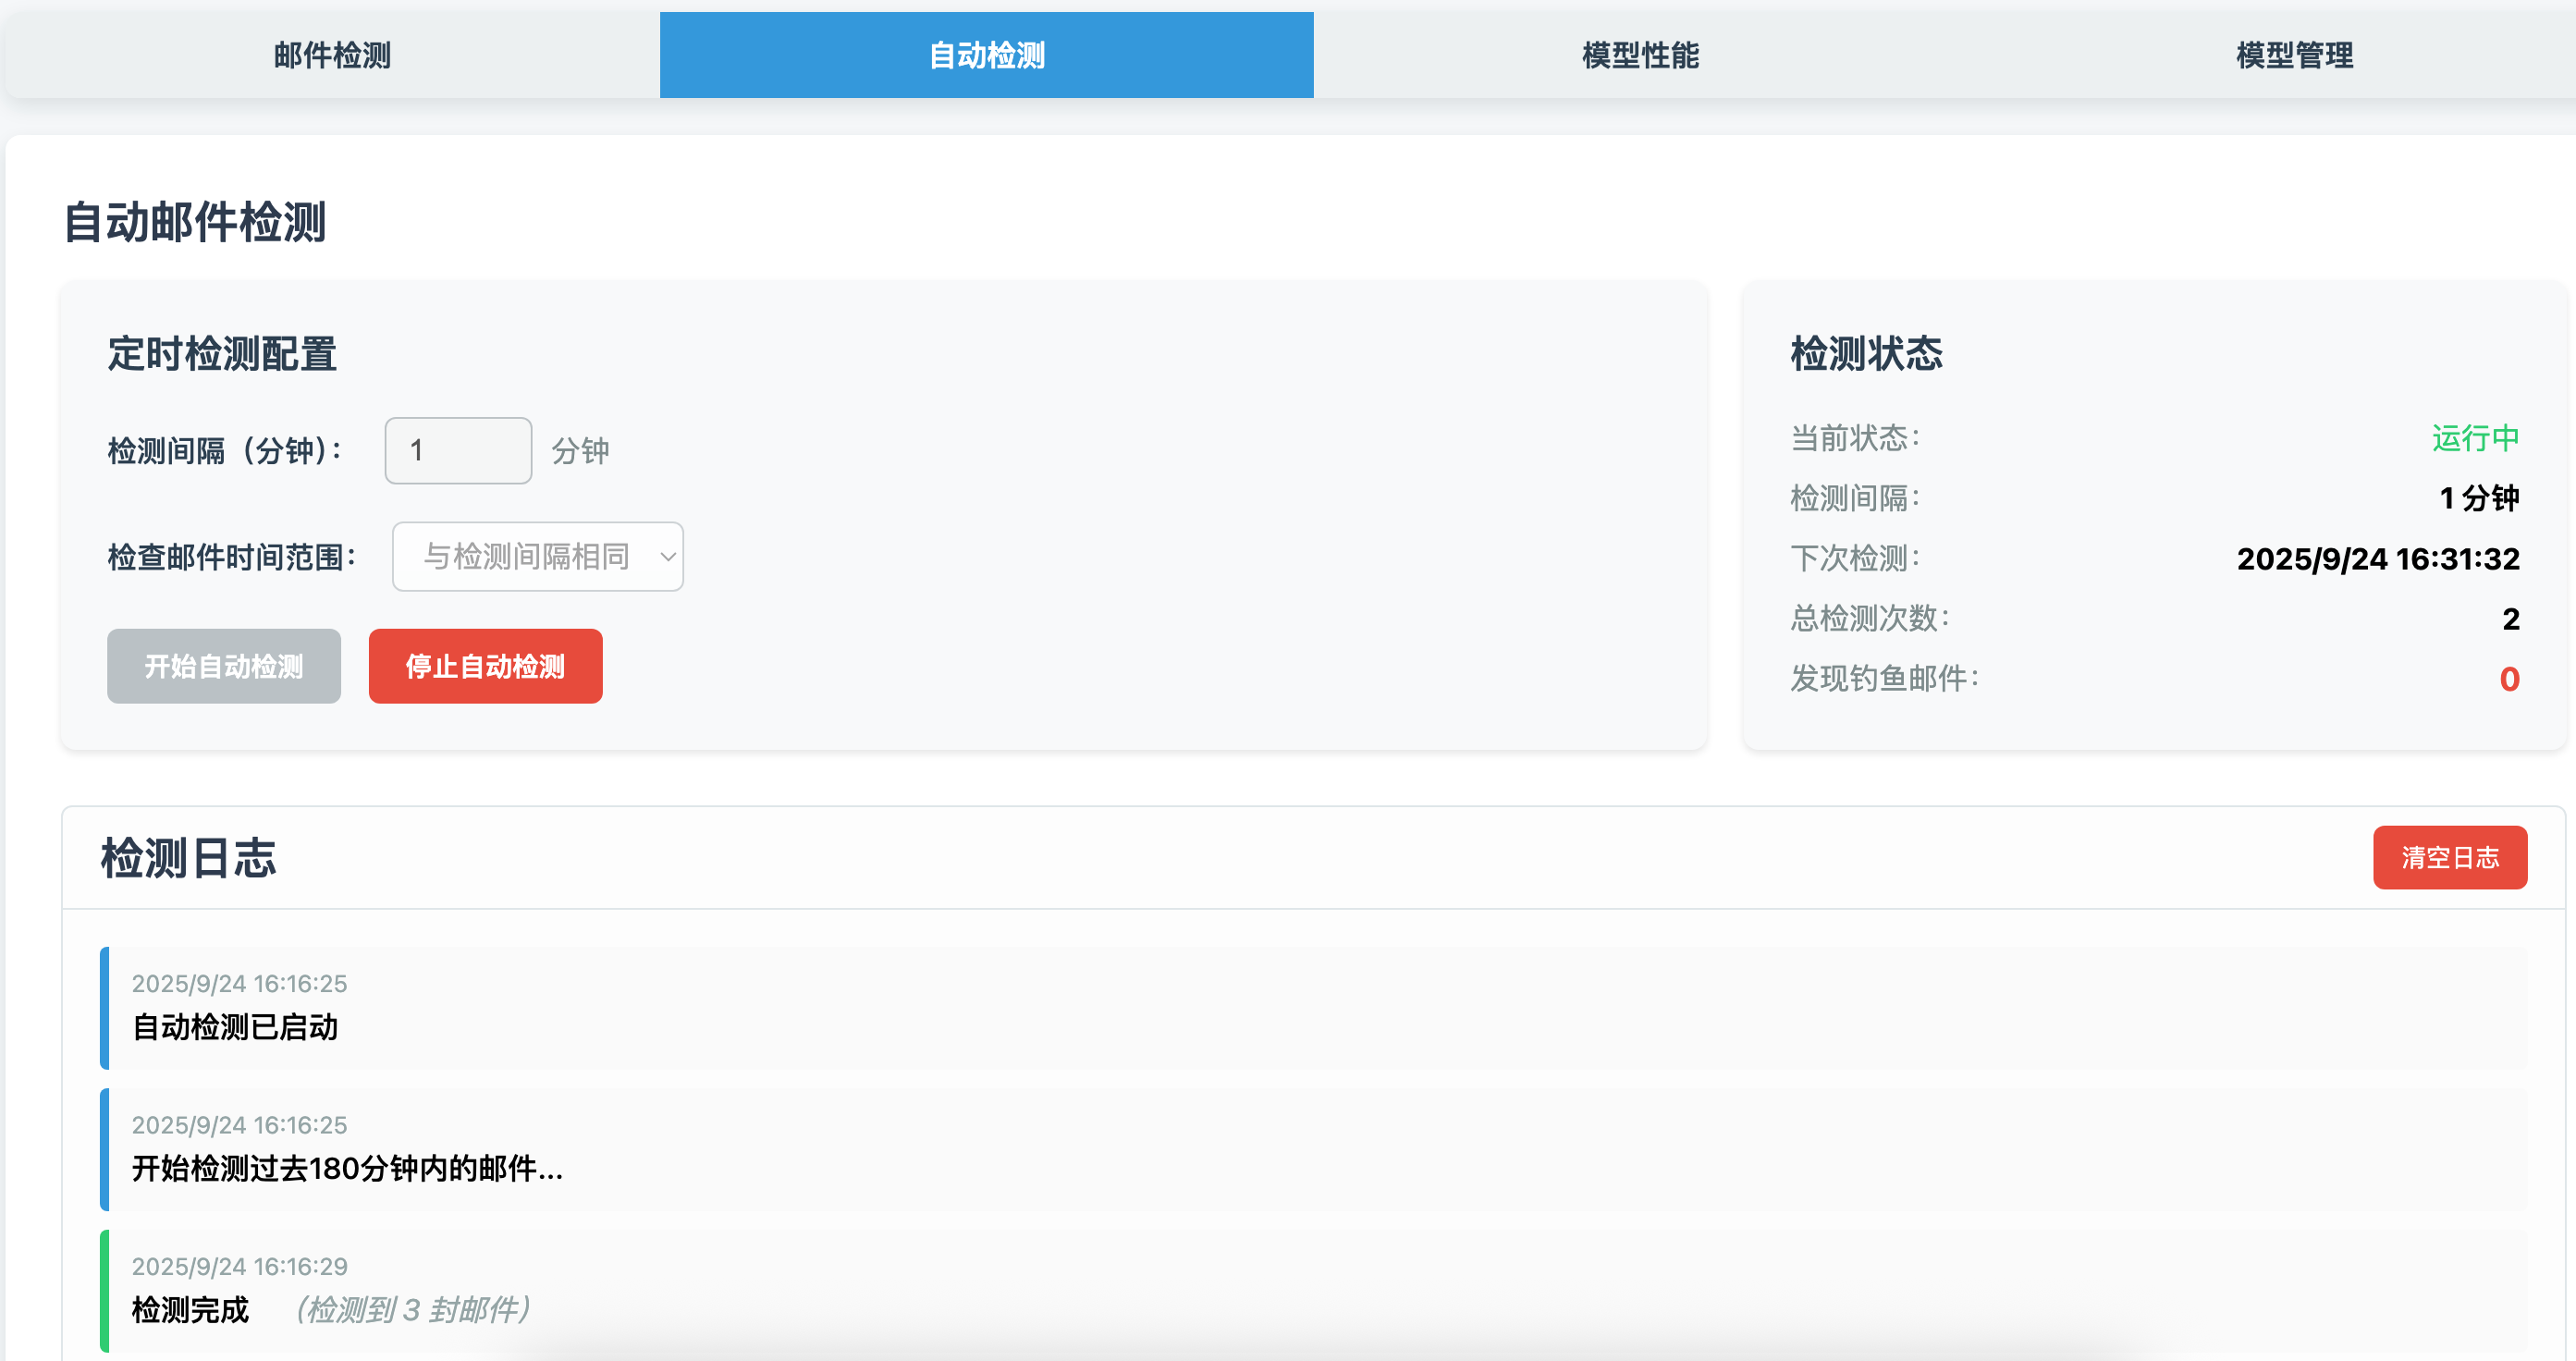Click the 总检测次数 value 2
Viewport: 2576px width, 1361px height.
pos(2511,619)
